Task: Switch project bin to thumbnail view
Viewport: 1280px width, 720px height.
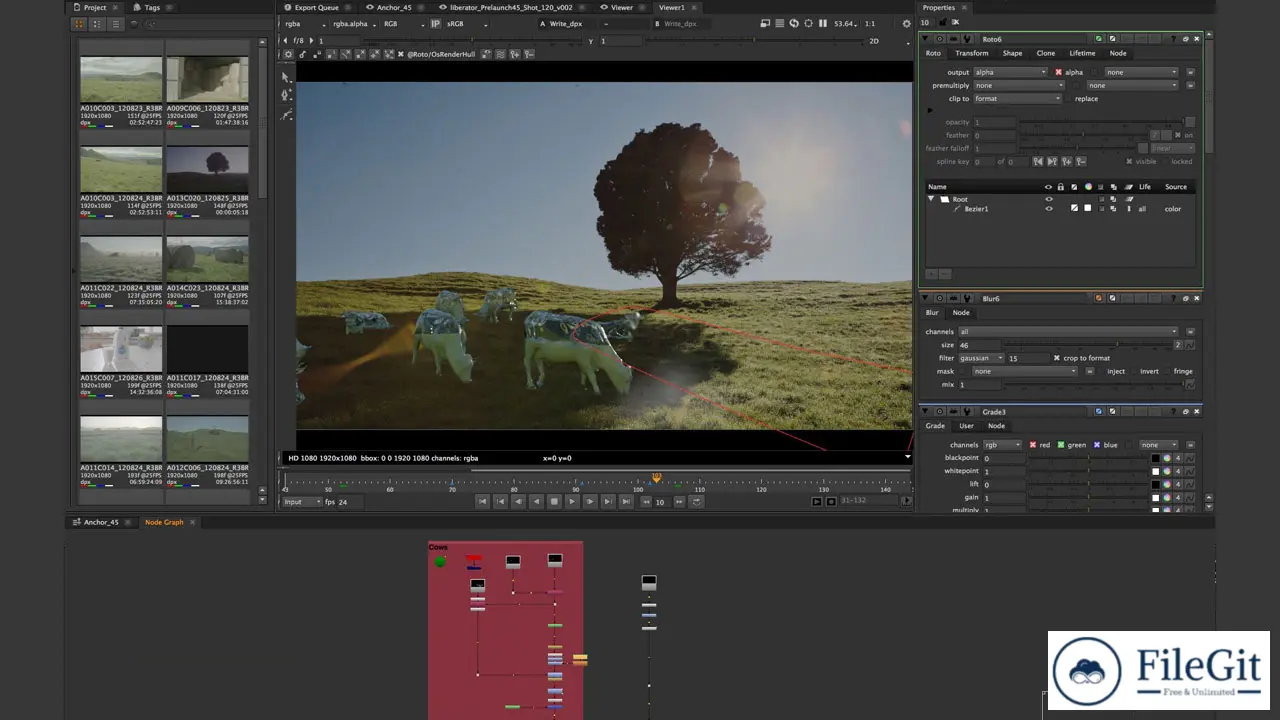Action: pos(81,23)
